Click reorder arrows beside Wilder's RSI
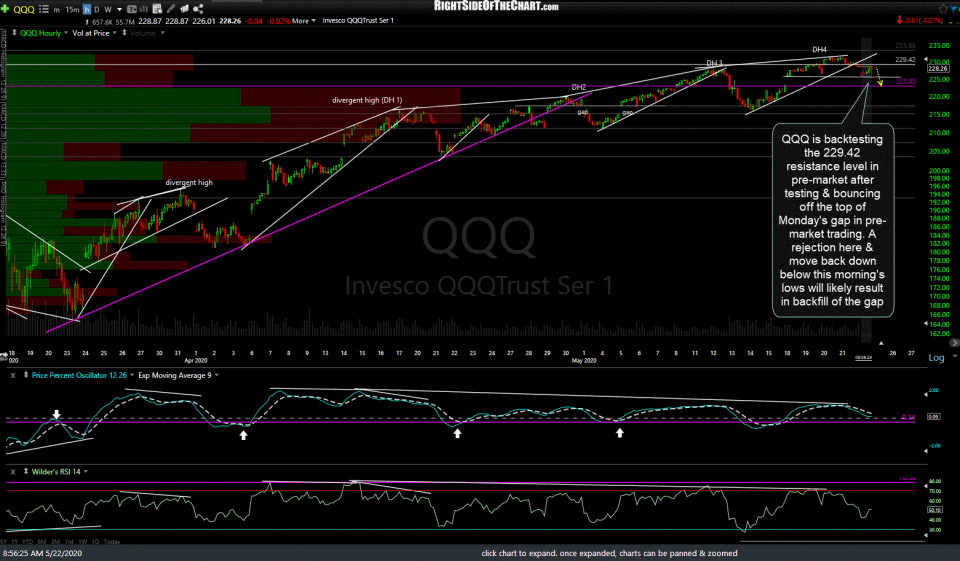This screenshot has height=561, width=960. tap(26, 472)
